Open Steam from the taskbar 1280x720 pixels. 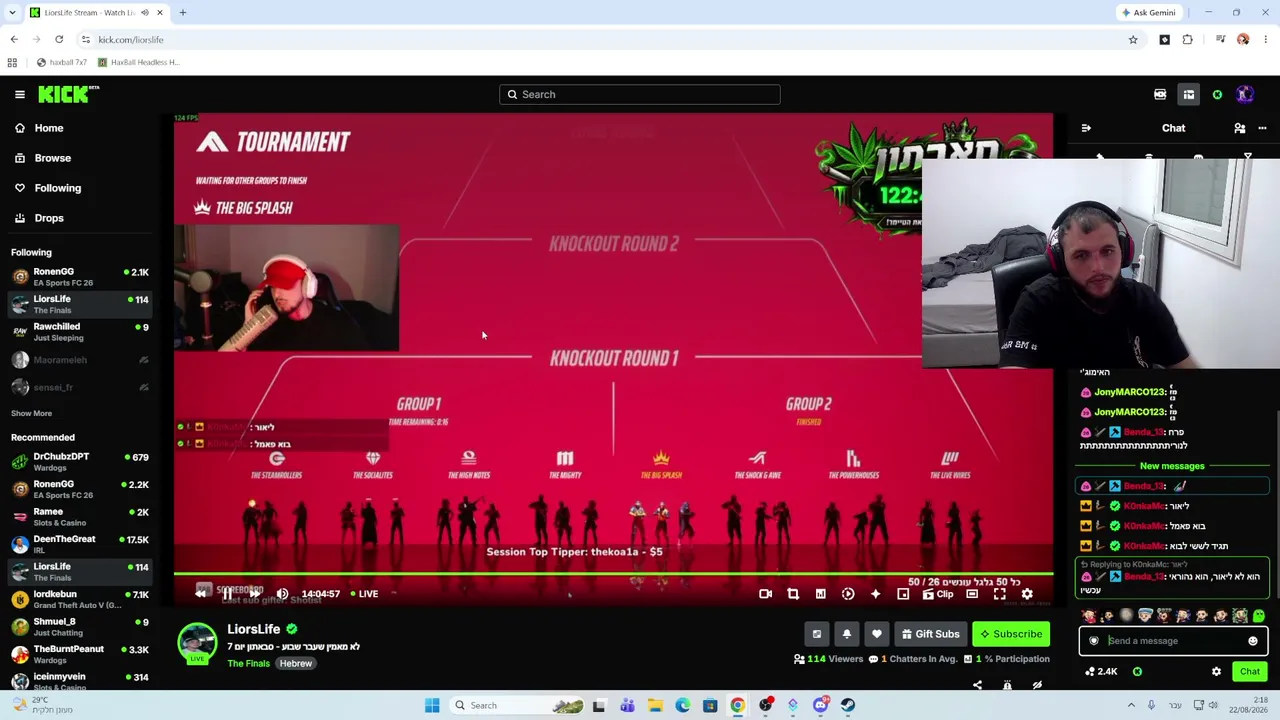pyautogui.click(x=848, y=705)
